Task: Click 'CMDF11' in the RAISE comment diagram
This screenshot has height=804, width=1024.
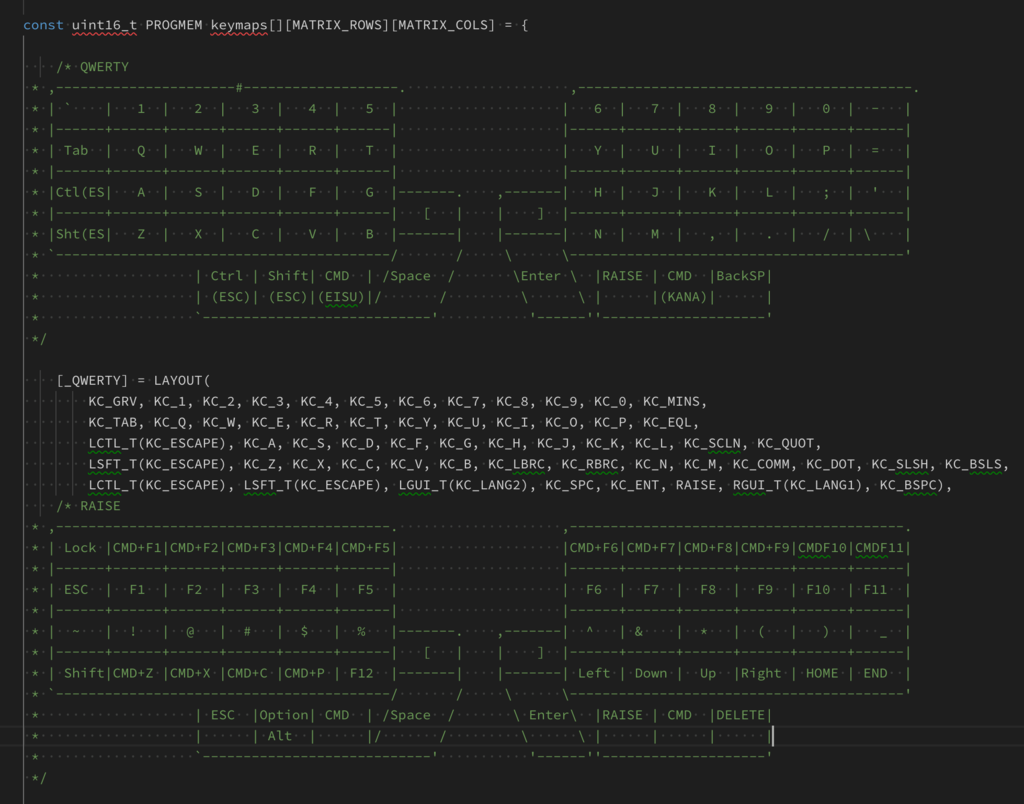Action: click(x=879, y=547)
